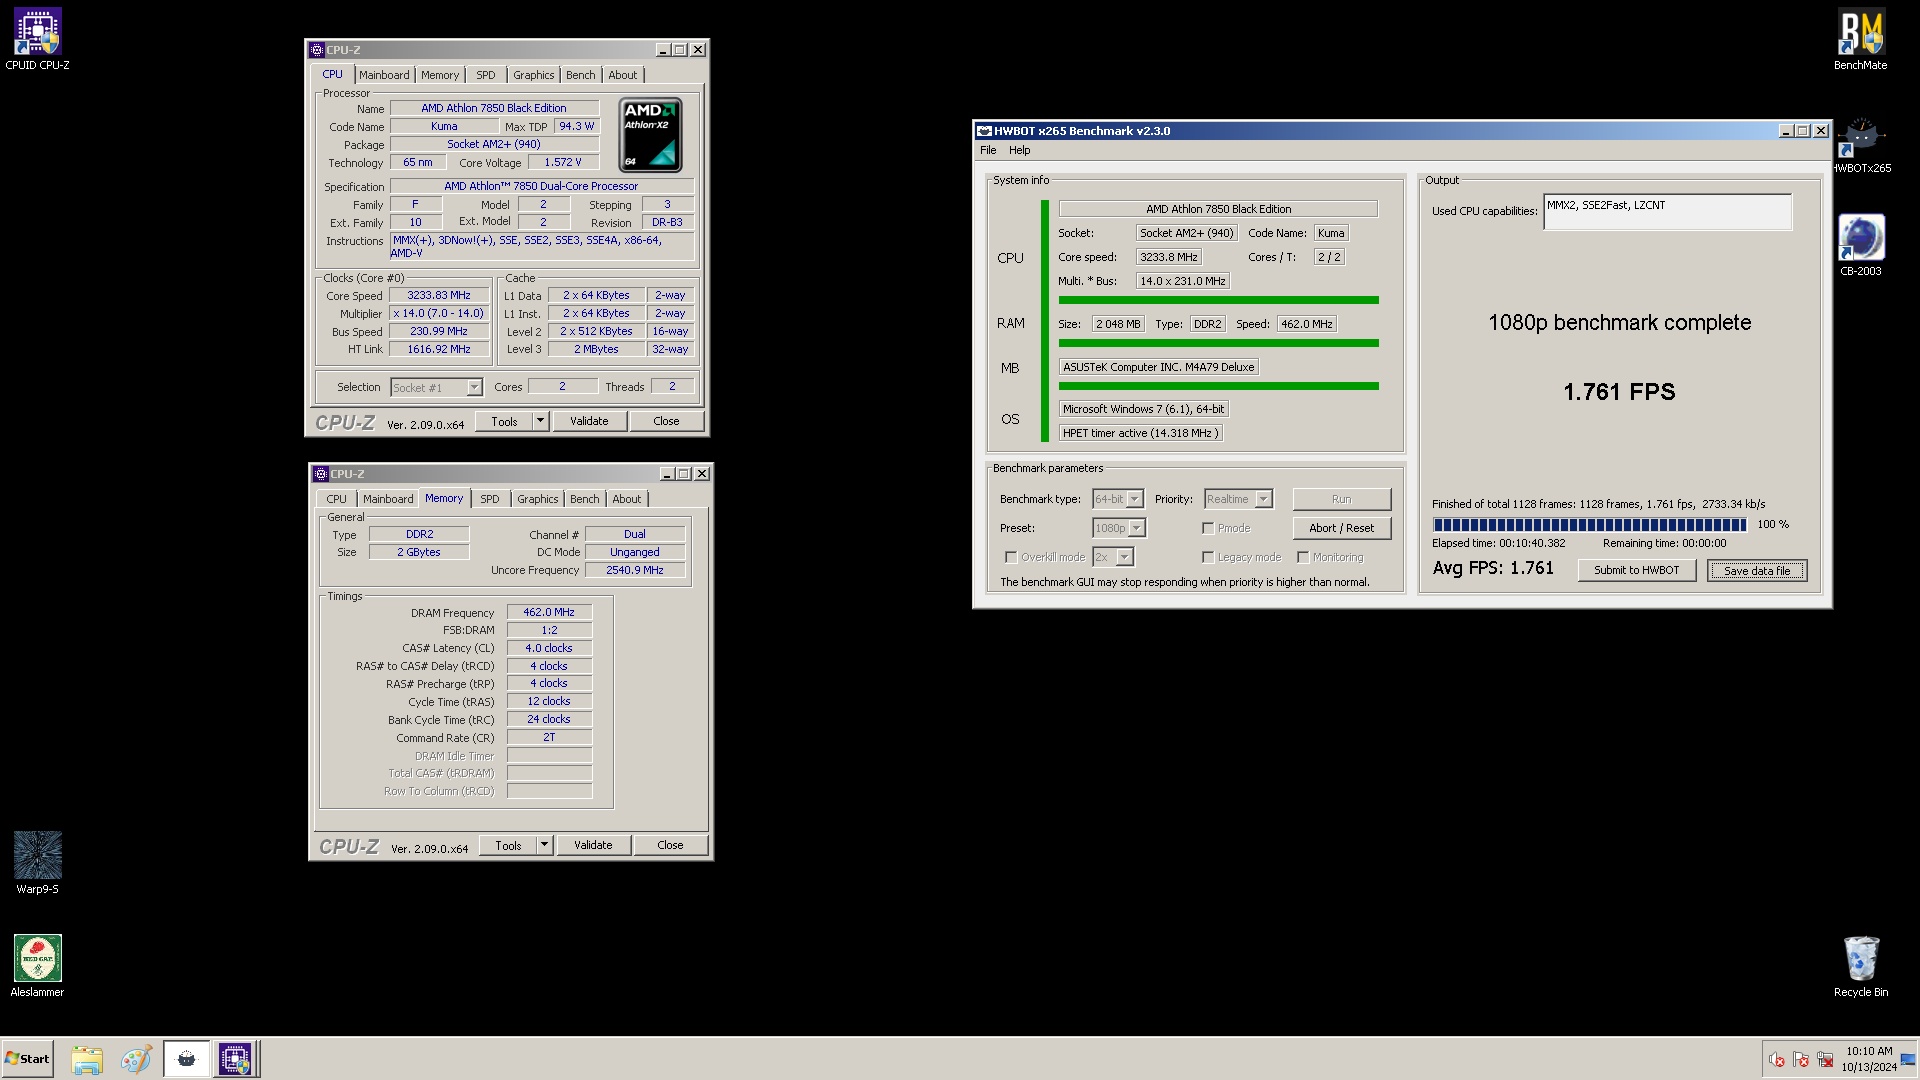This screenshot has width=1920, height=1080.
Task: Toggle Pmode checkbox
Action: pyautogui.click(x=1208, y=528)
